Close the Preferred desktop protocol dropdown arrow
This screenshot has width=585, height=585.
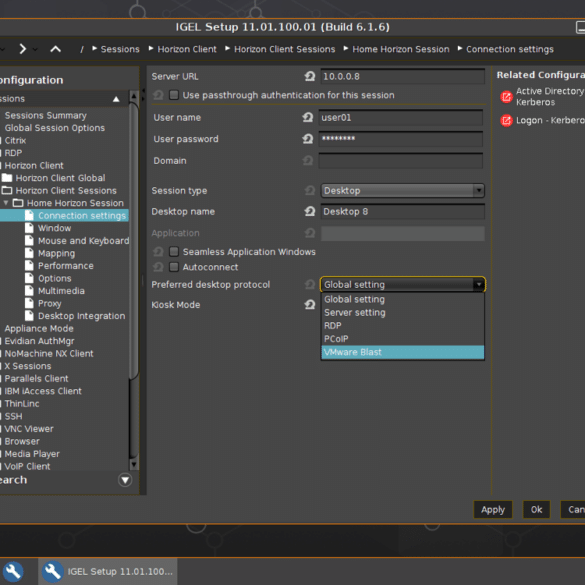[479, 285]
